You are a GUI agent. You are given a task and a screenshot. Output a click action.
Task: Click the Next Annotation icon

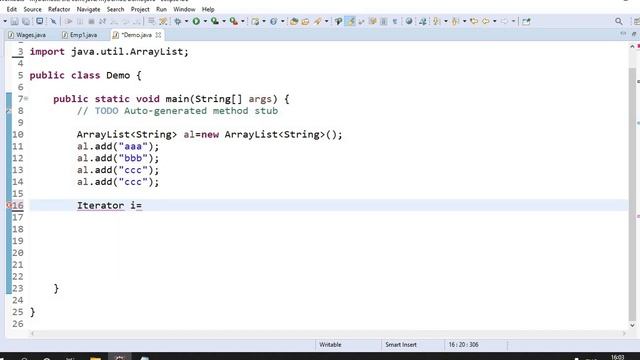pos(436,21)
